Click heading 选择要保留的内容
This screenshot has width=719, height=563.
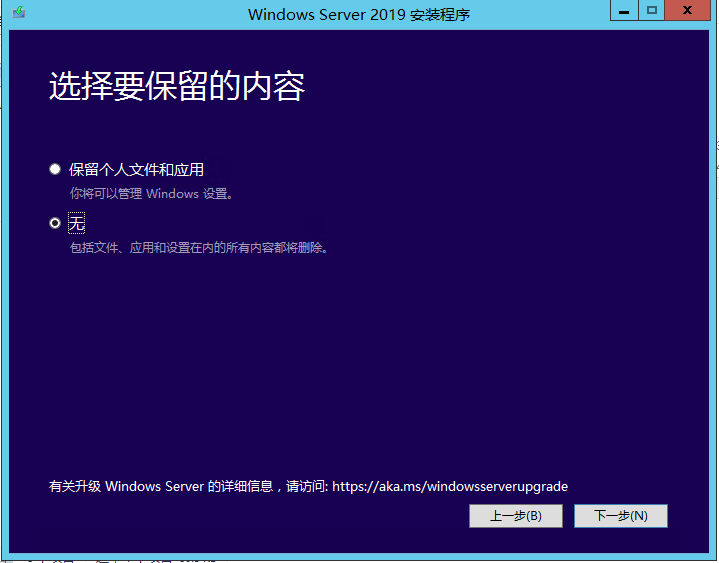177,86
